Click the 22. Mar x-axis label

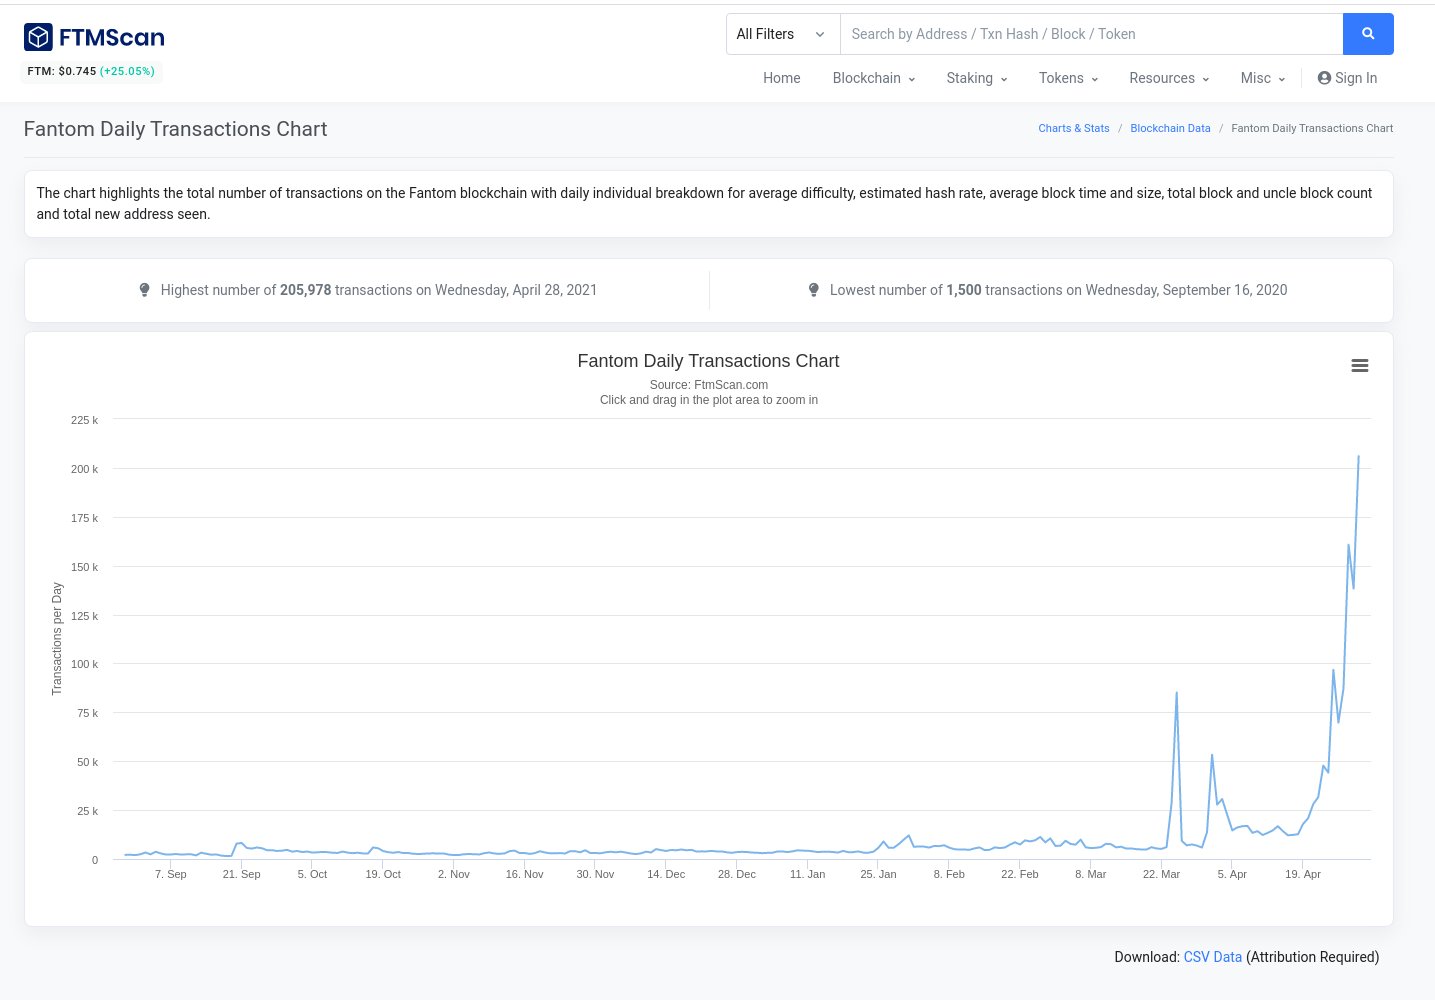1161,874
